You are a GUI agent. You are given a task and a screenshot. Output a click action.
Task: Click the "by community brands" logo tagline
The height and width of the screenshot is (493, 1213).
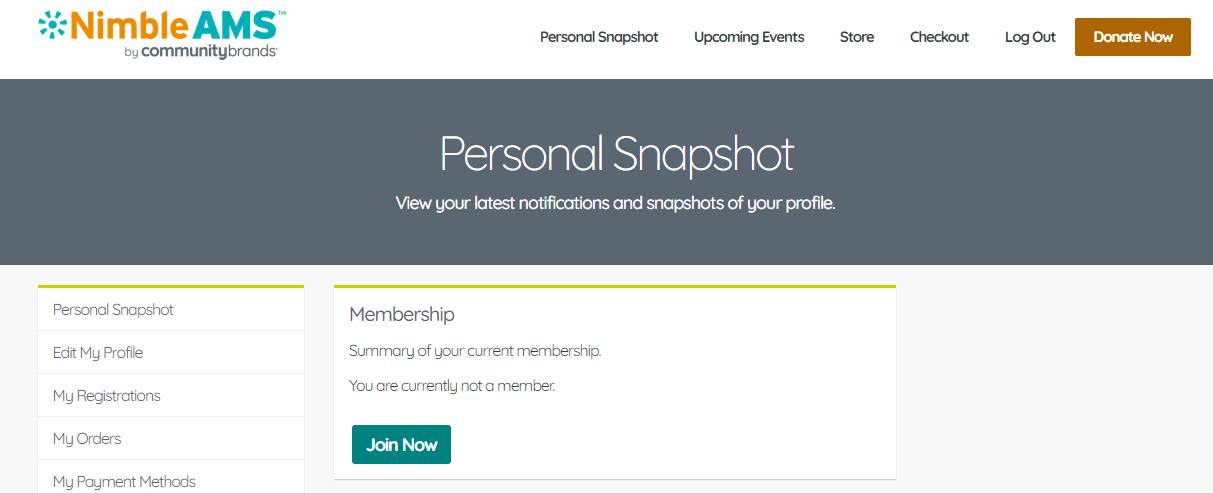[x=201, y=51]
